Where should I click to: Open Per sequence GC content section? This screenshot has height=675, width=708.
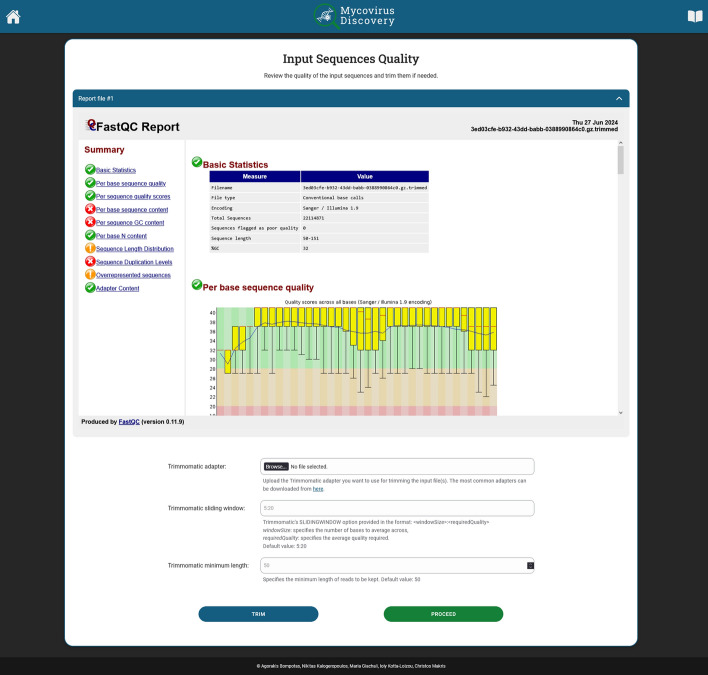click(130, 223)
